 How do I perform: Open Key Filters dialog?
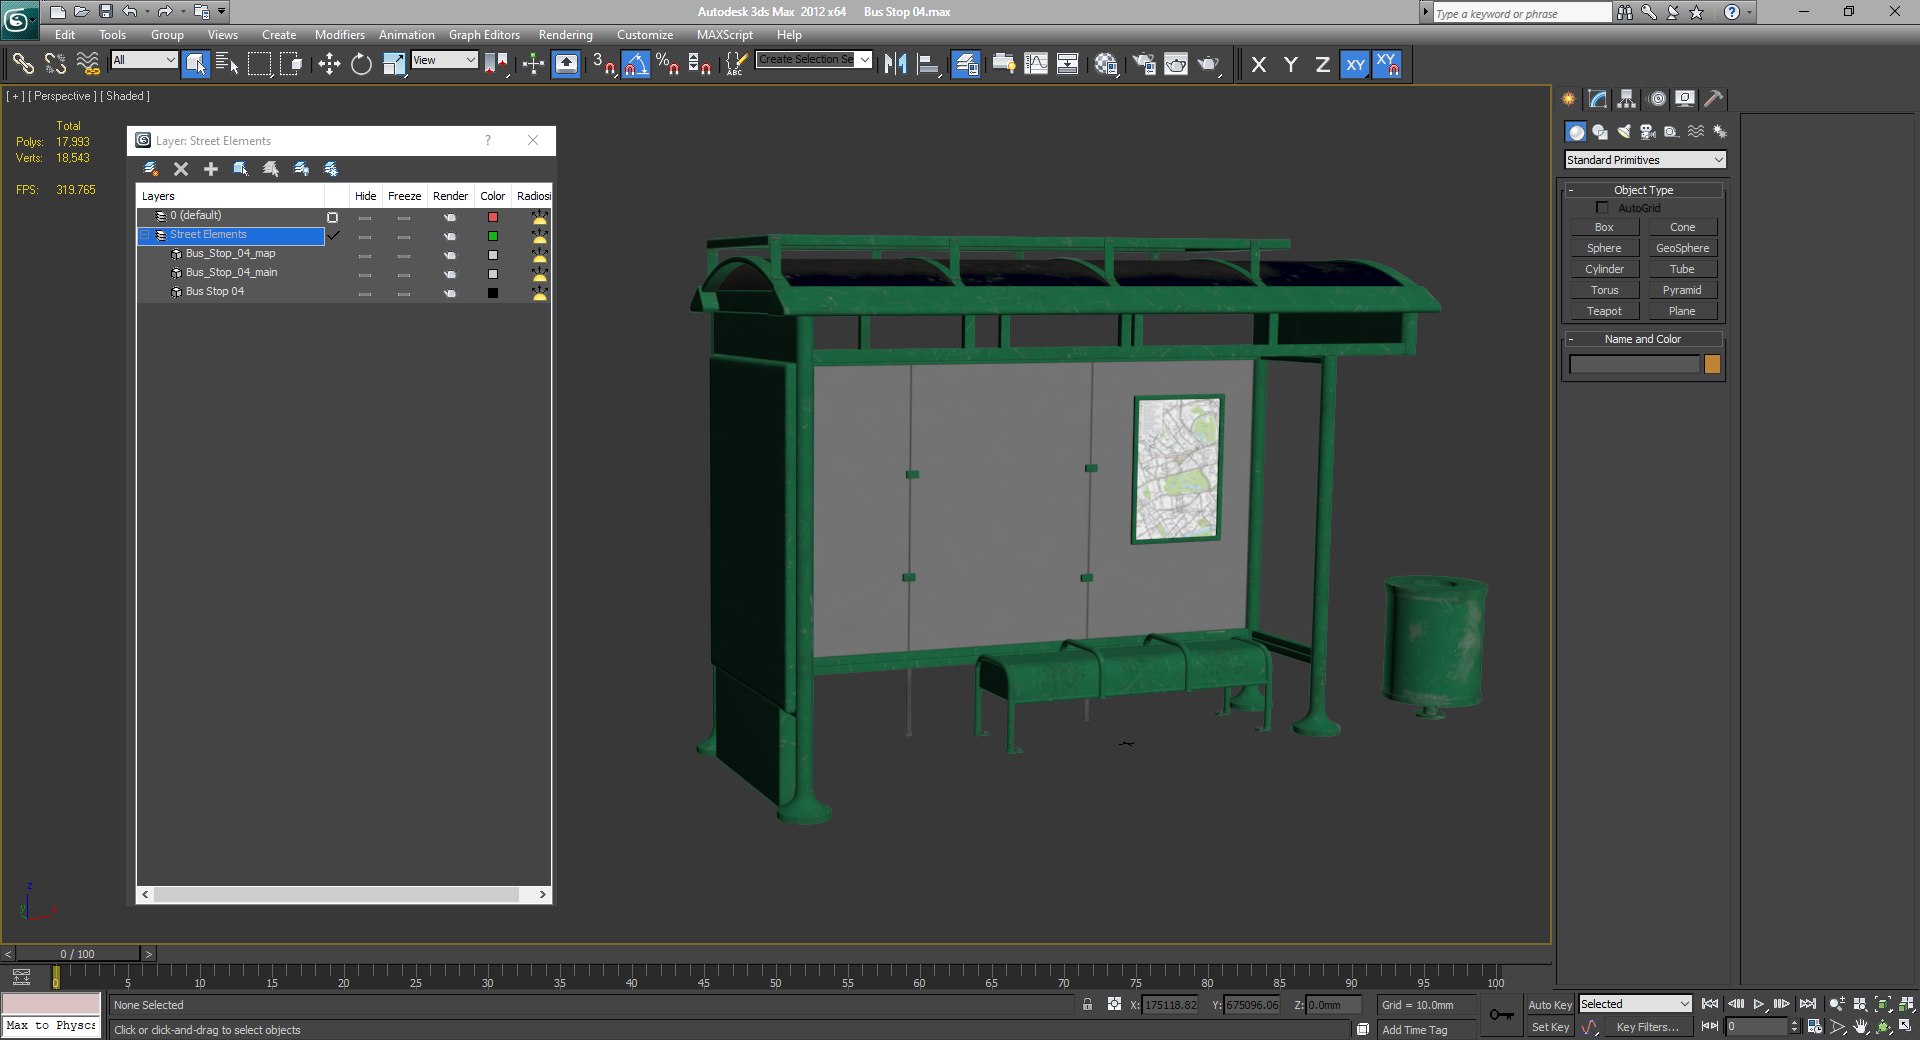coord(1647,1027)
